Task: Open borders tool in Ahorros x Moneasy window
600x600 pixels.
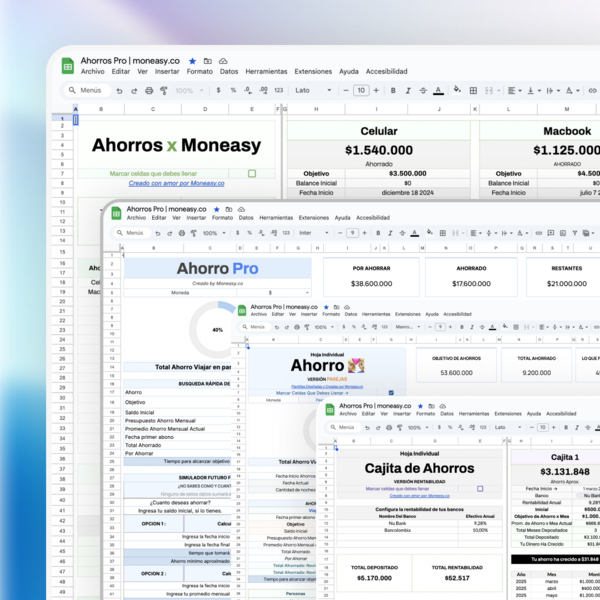Action: tap(473, 91)
